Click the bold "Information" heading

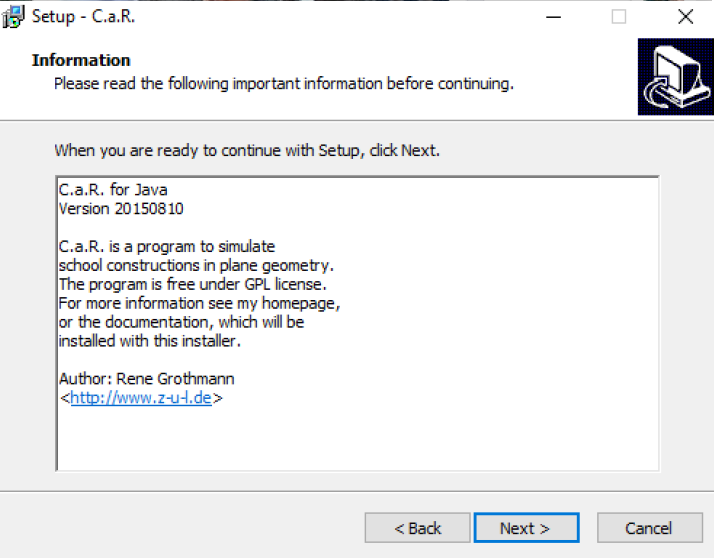tap(81, 60)
